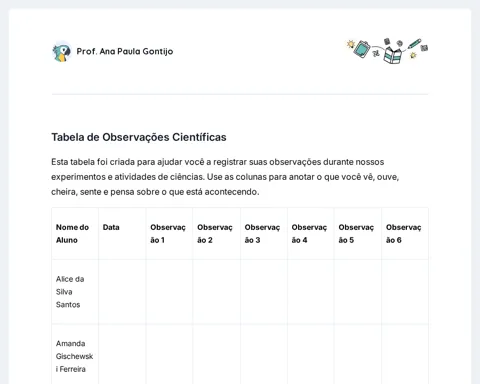Click the green pencil icon in header
This screenshot has width=480, height=384.
click(414, 44)
